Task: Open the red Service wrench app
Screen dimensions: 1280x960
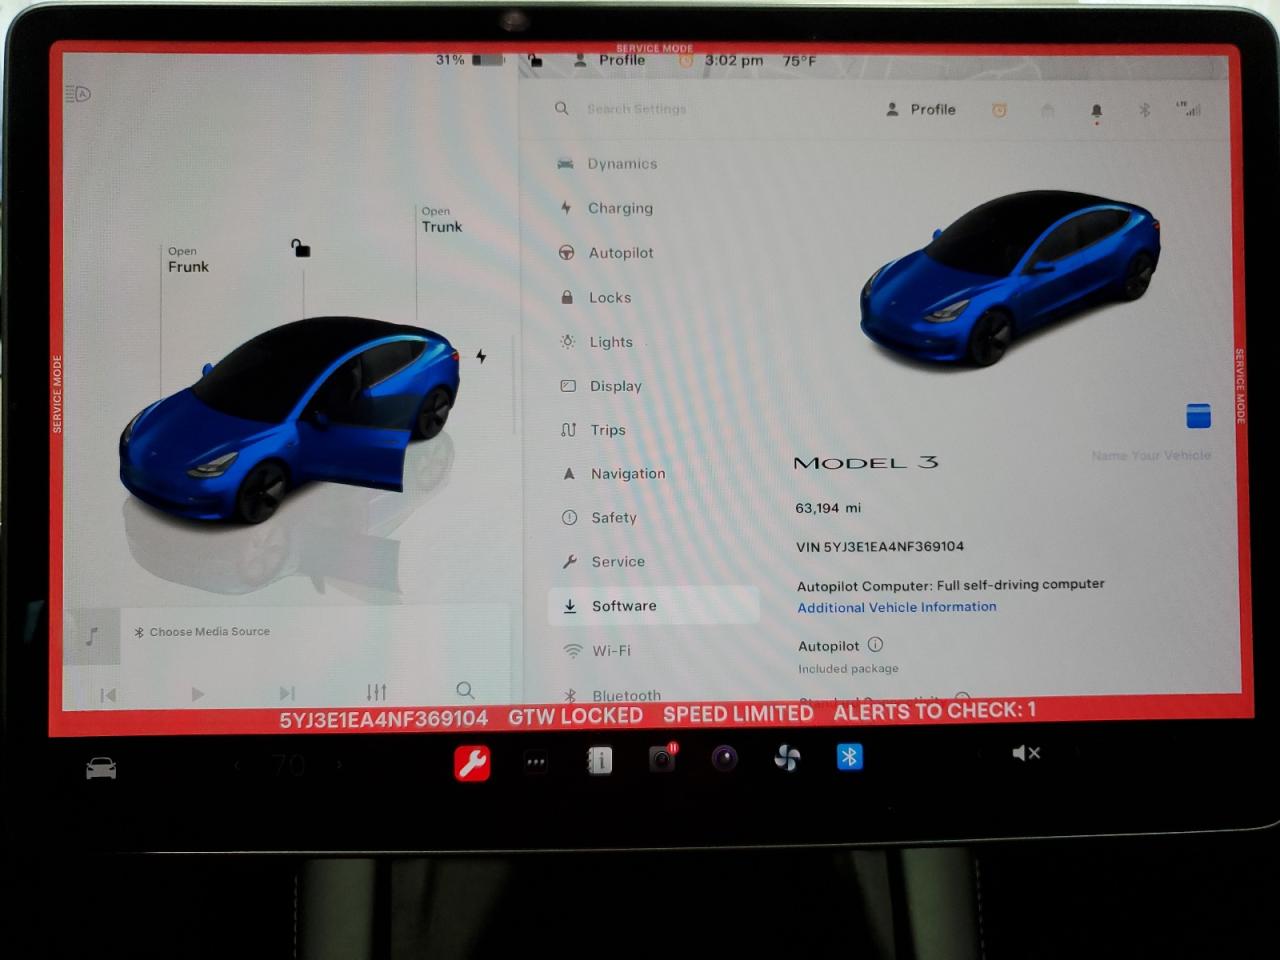Action: point(472,762)
